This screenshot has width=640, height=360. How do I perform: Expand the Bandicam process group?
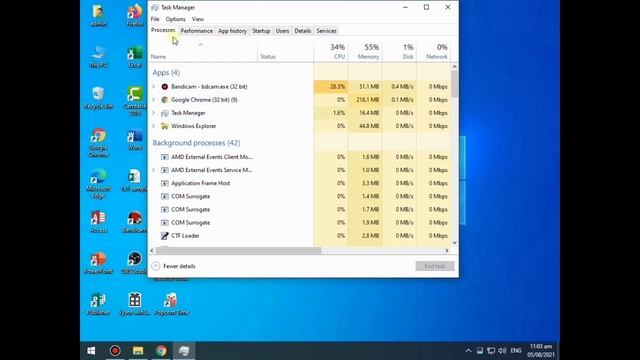point(153,87)
